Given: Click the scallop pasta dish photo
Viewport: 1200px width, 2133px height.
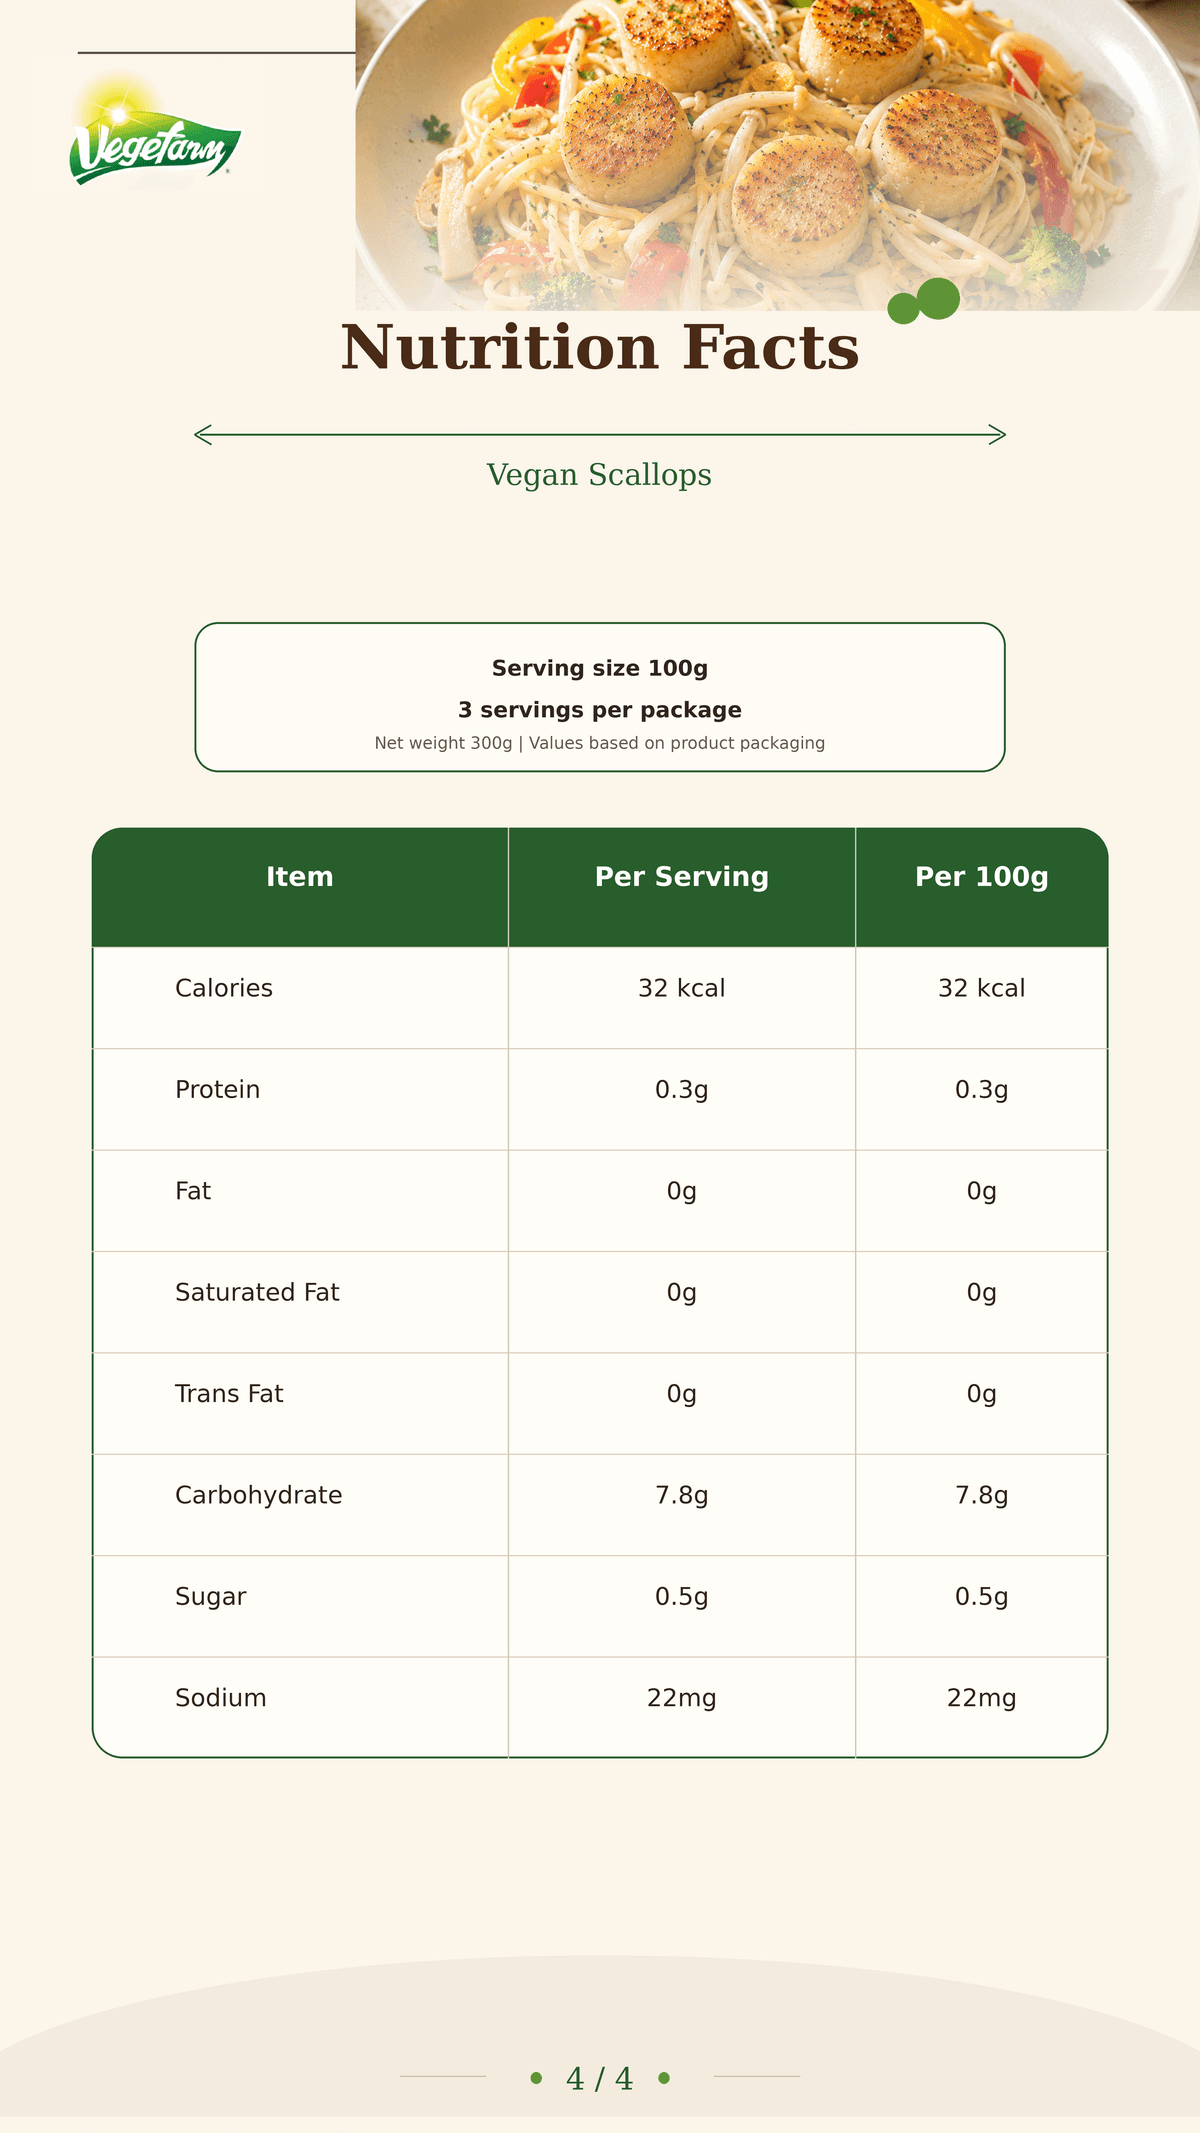Looking at the screenshot, I should click(x=777, y=155).
